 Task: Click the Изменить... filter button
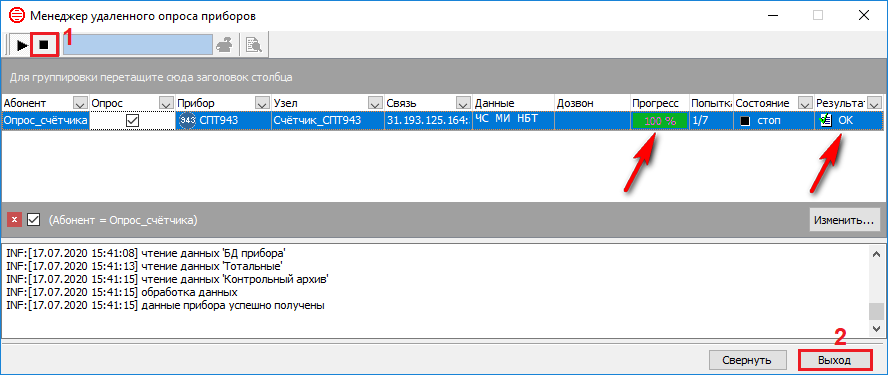coord(844,220)
